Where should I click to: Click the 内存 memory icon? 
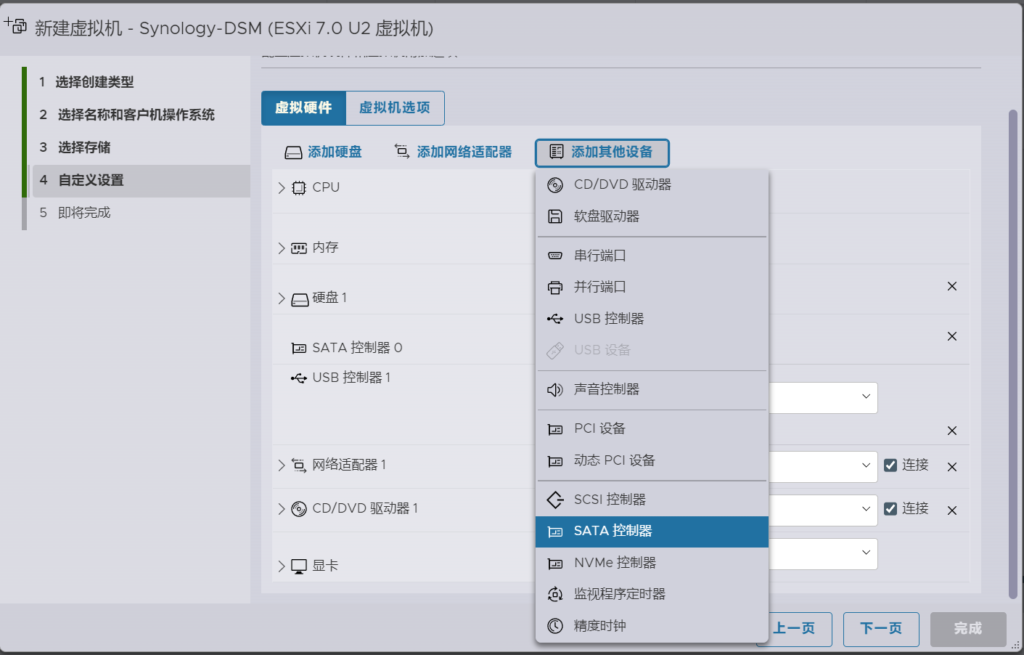[x=298, y=248]
